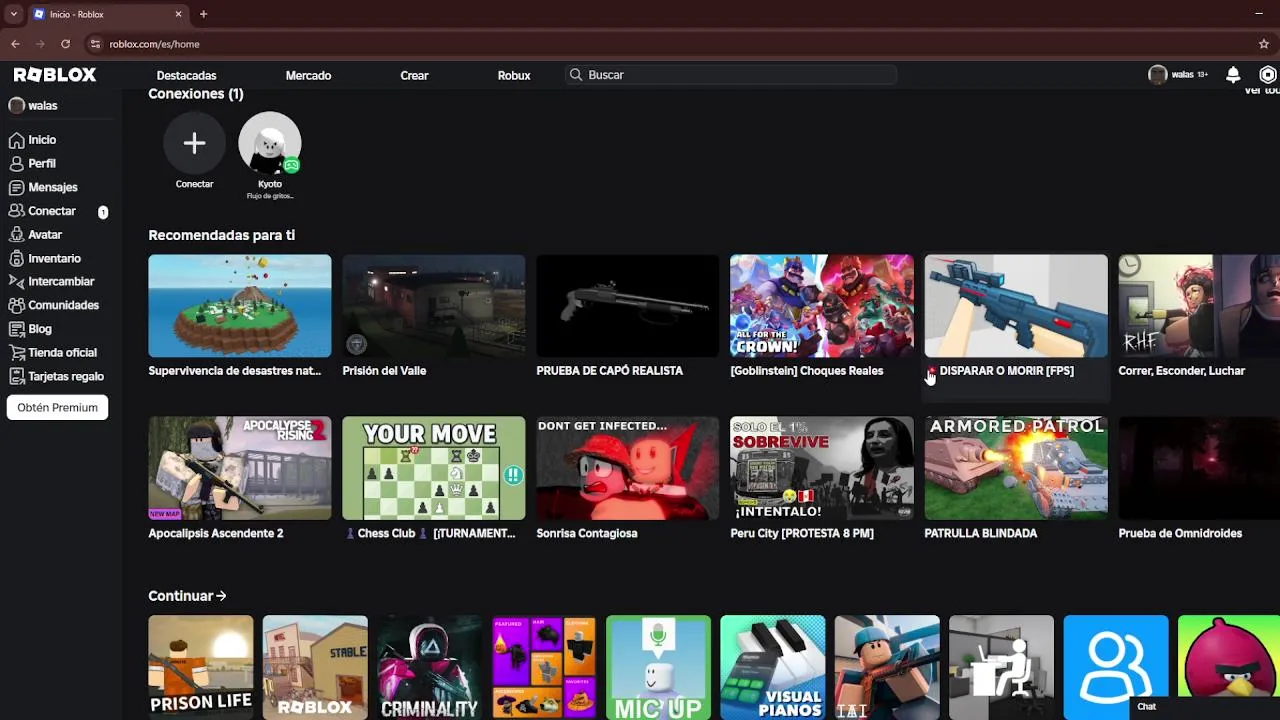The height and width of the screenshot is (720, 1280).
Task: Open Crear in top navigation
Action: click(x=414, y=75)
